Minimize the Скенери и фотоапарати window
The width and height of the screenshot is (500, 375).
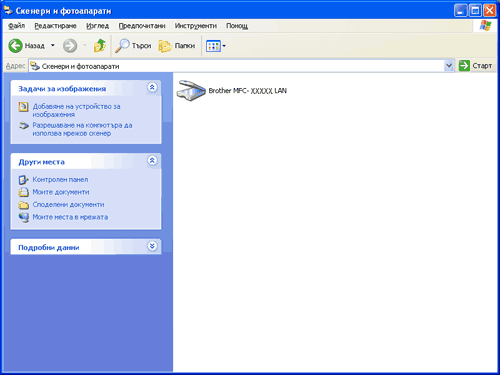(x=460, y=10)
